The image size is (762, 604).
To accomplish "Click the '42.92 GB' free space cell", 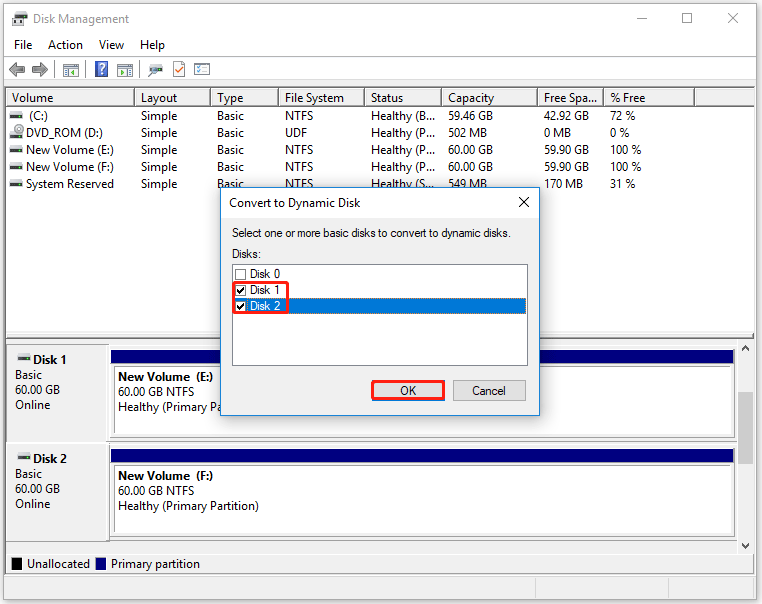I will click(x=566, y=116).
